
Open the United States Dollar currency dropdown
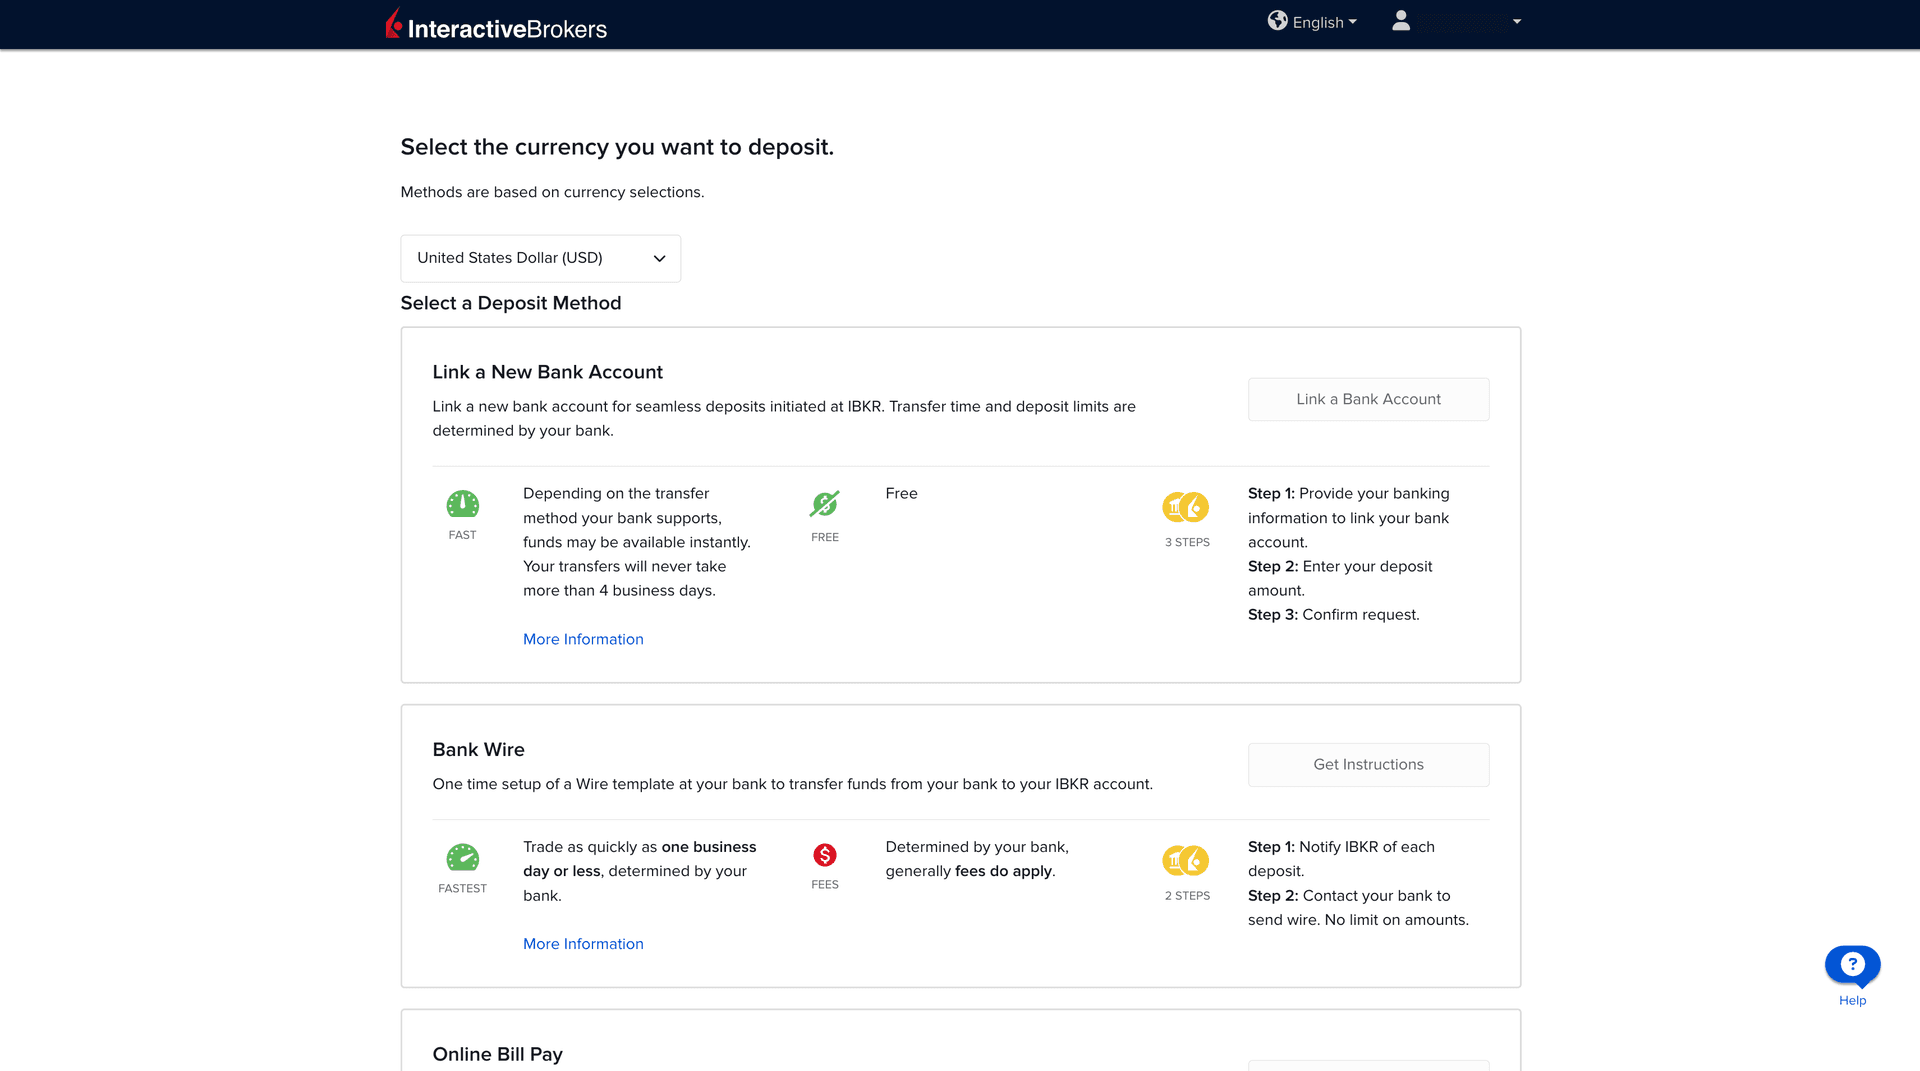click(540, 258)
